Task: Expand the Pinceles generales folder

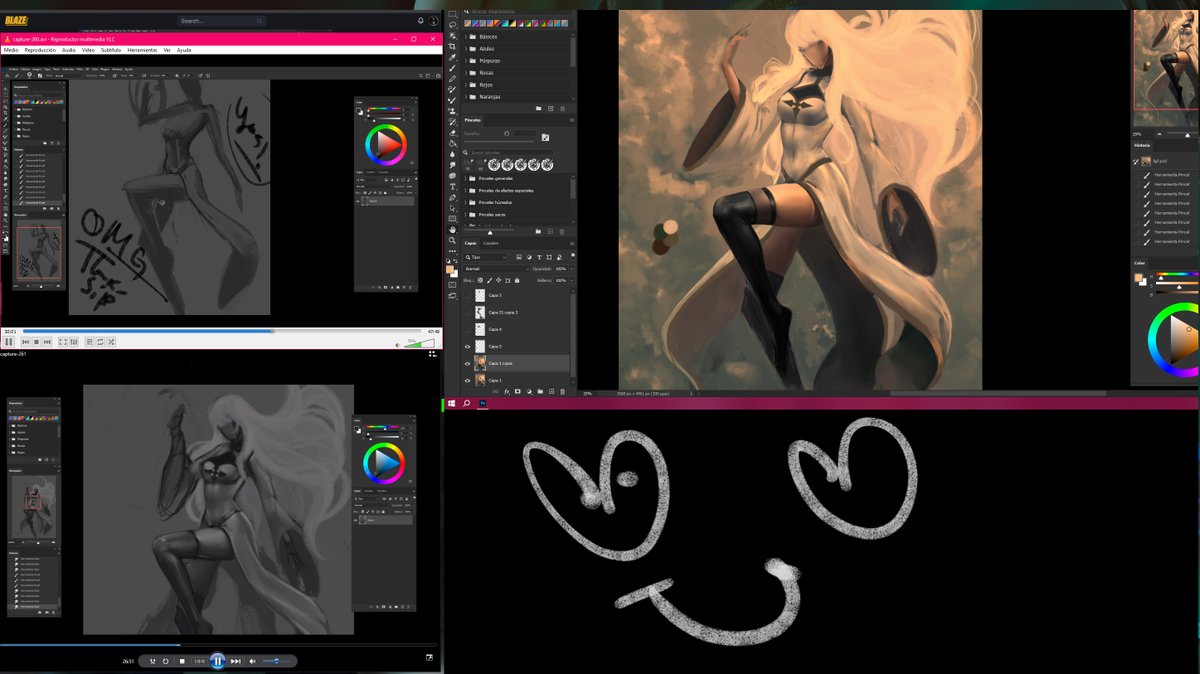Action: click(x=466, y=178)
